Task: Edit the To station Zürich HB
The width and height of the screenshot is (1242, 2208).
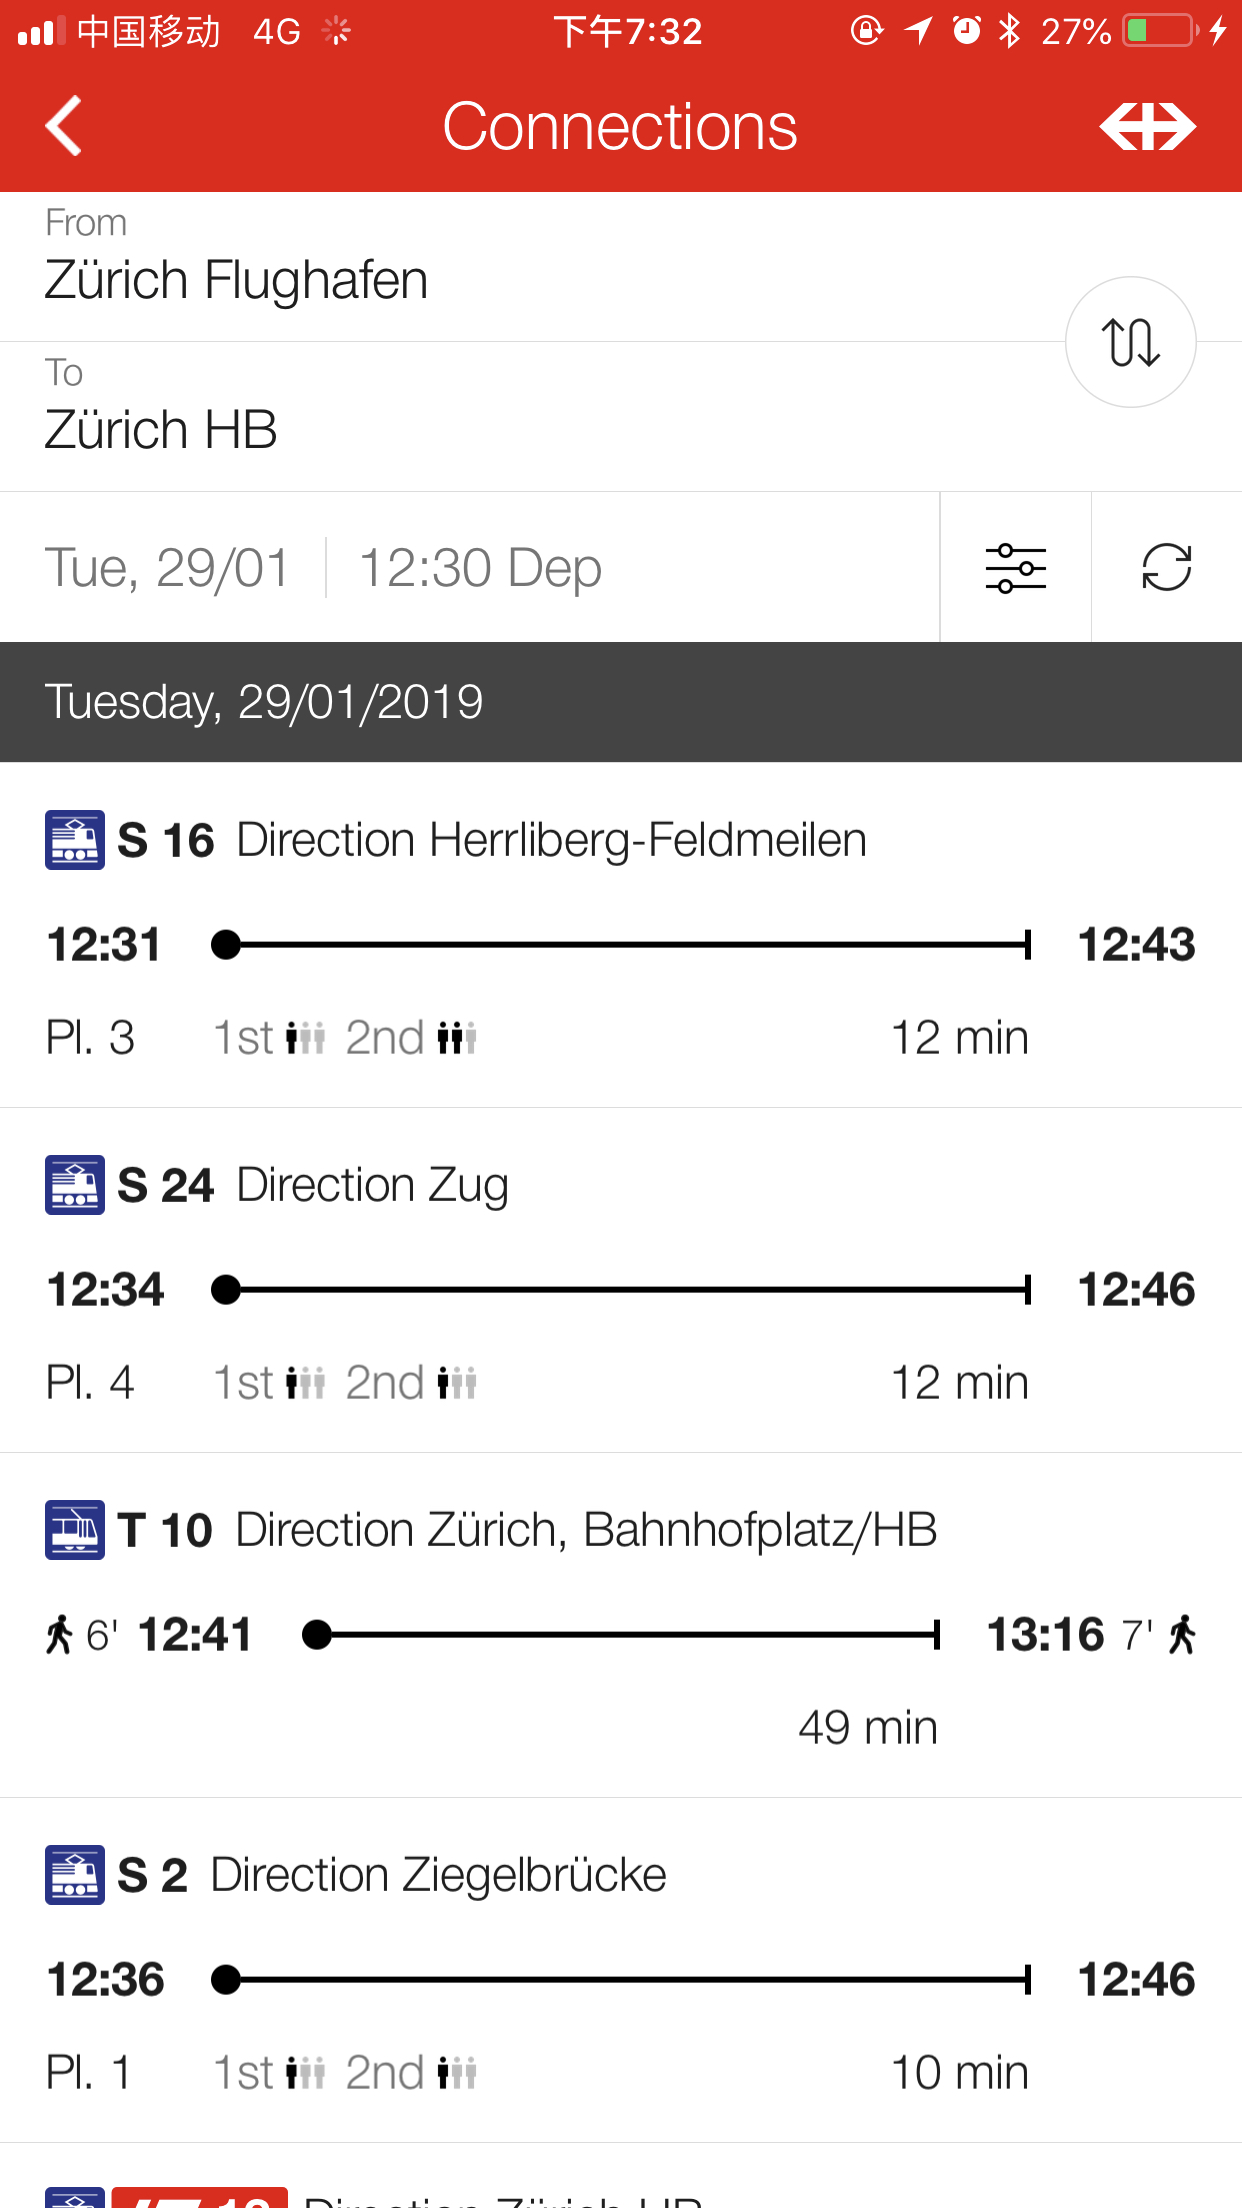Action: [x=161, y=428]
